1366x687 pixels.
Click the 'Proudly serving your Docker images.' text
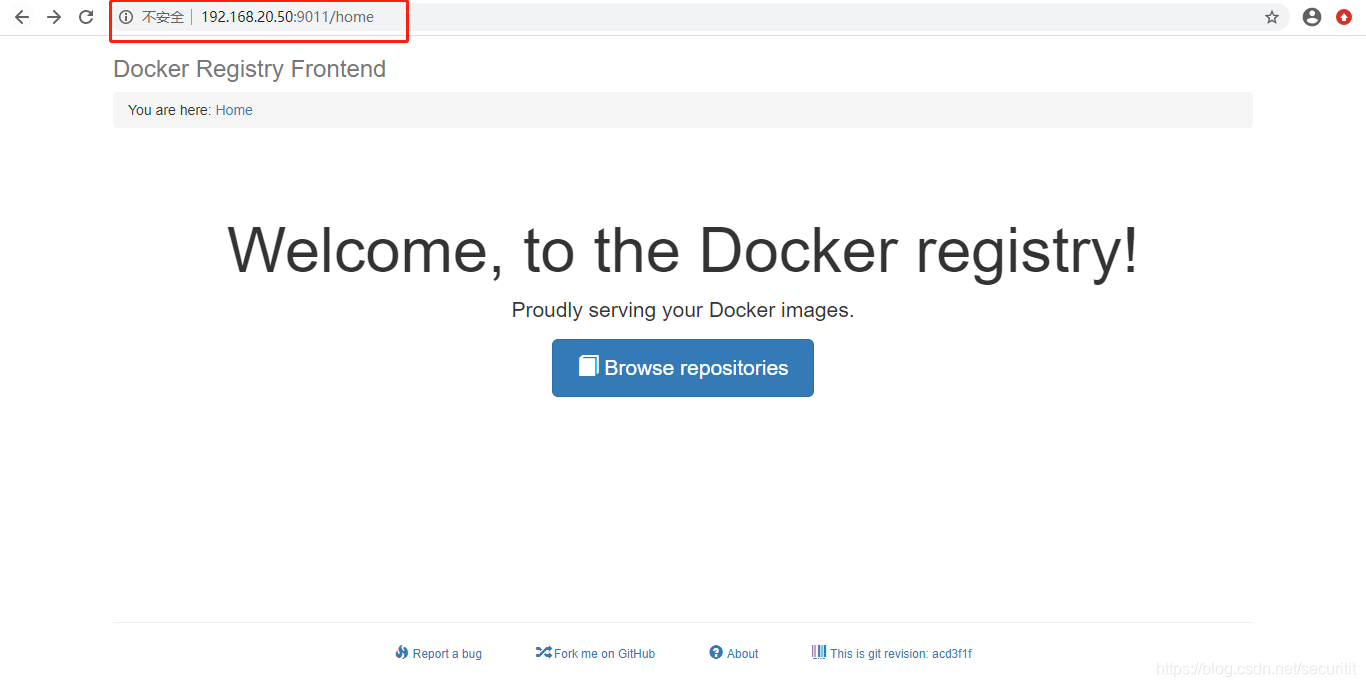pos(683,310)
